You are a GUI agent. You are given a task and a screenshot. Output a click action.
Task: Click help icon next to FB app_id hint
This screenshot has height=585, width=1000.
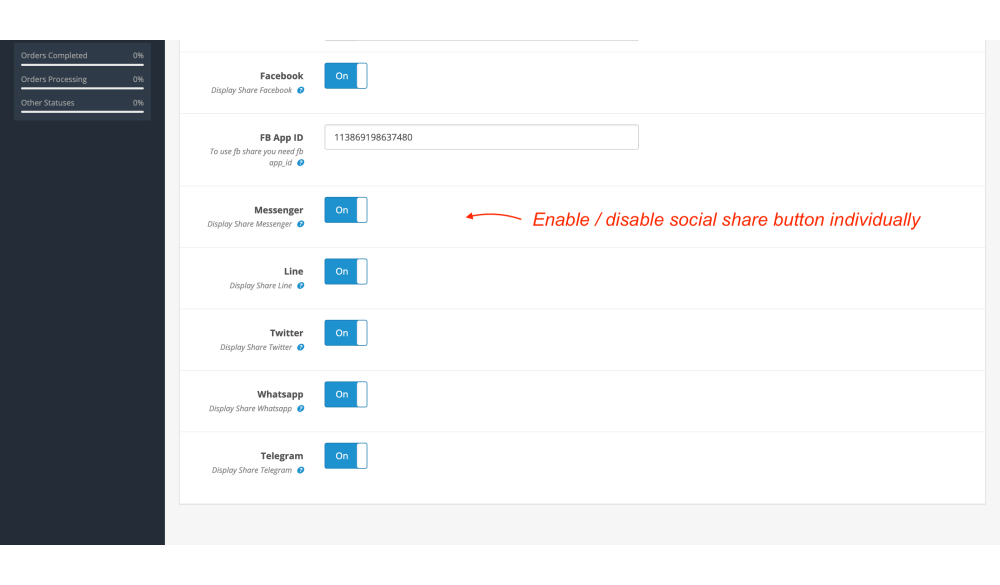(x=300, y=163)
